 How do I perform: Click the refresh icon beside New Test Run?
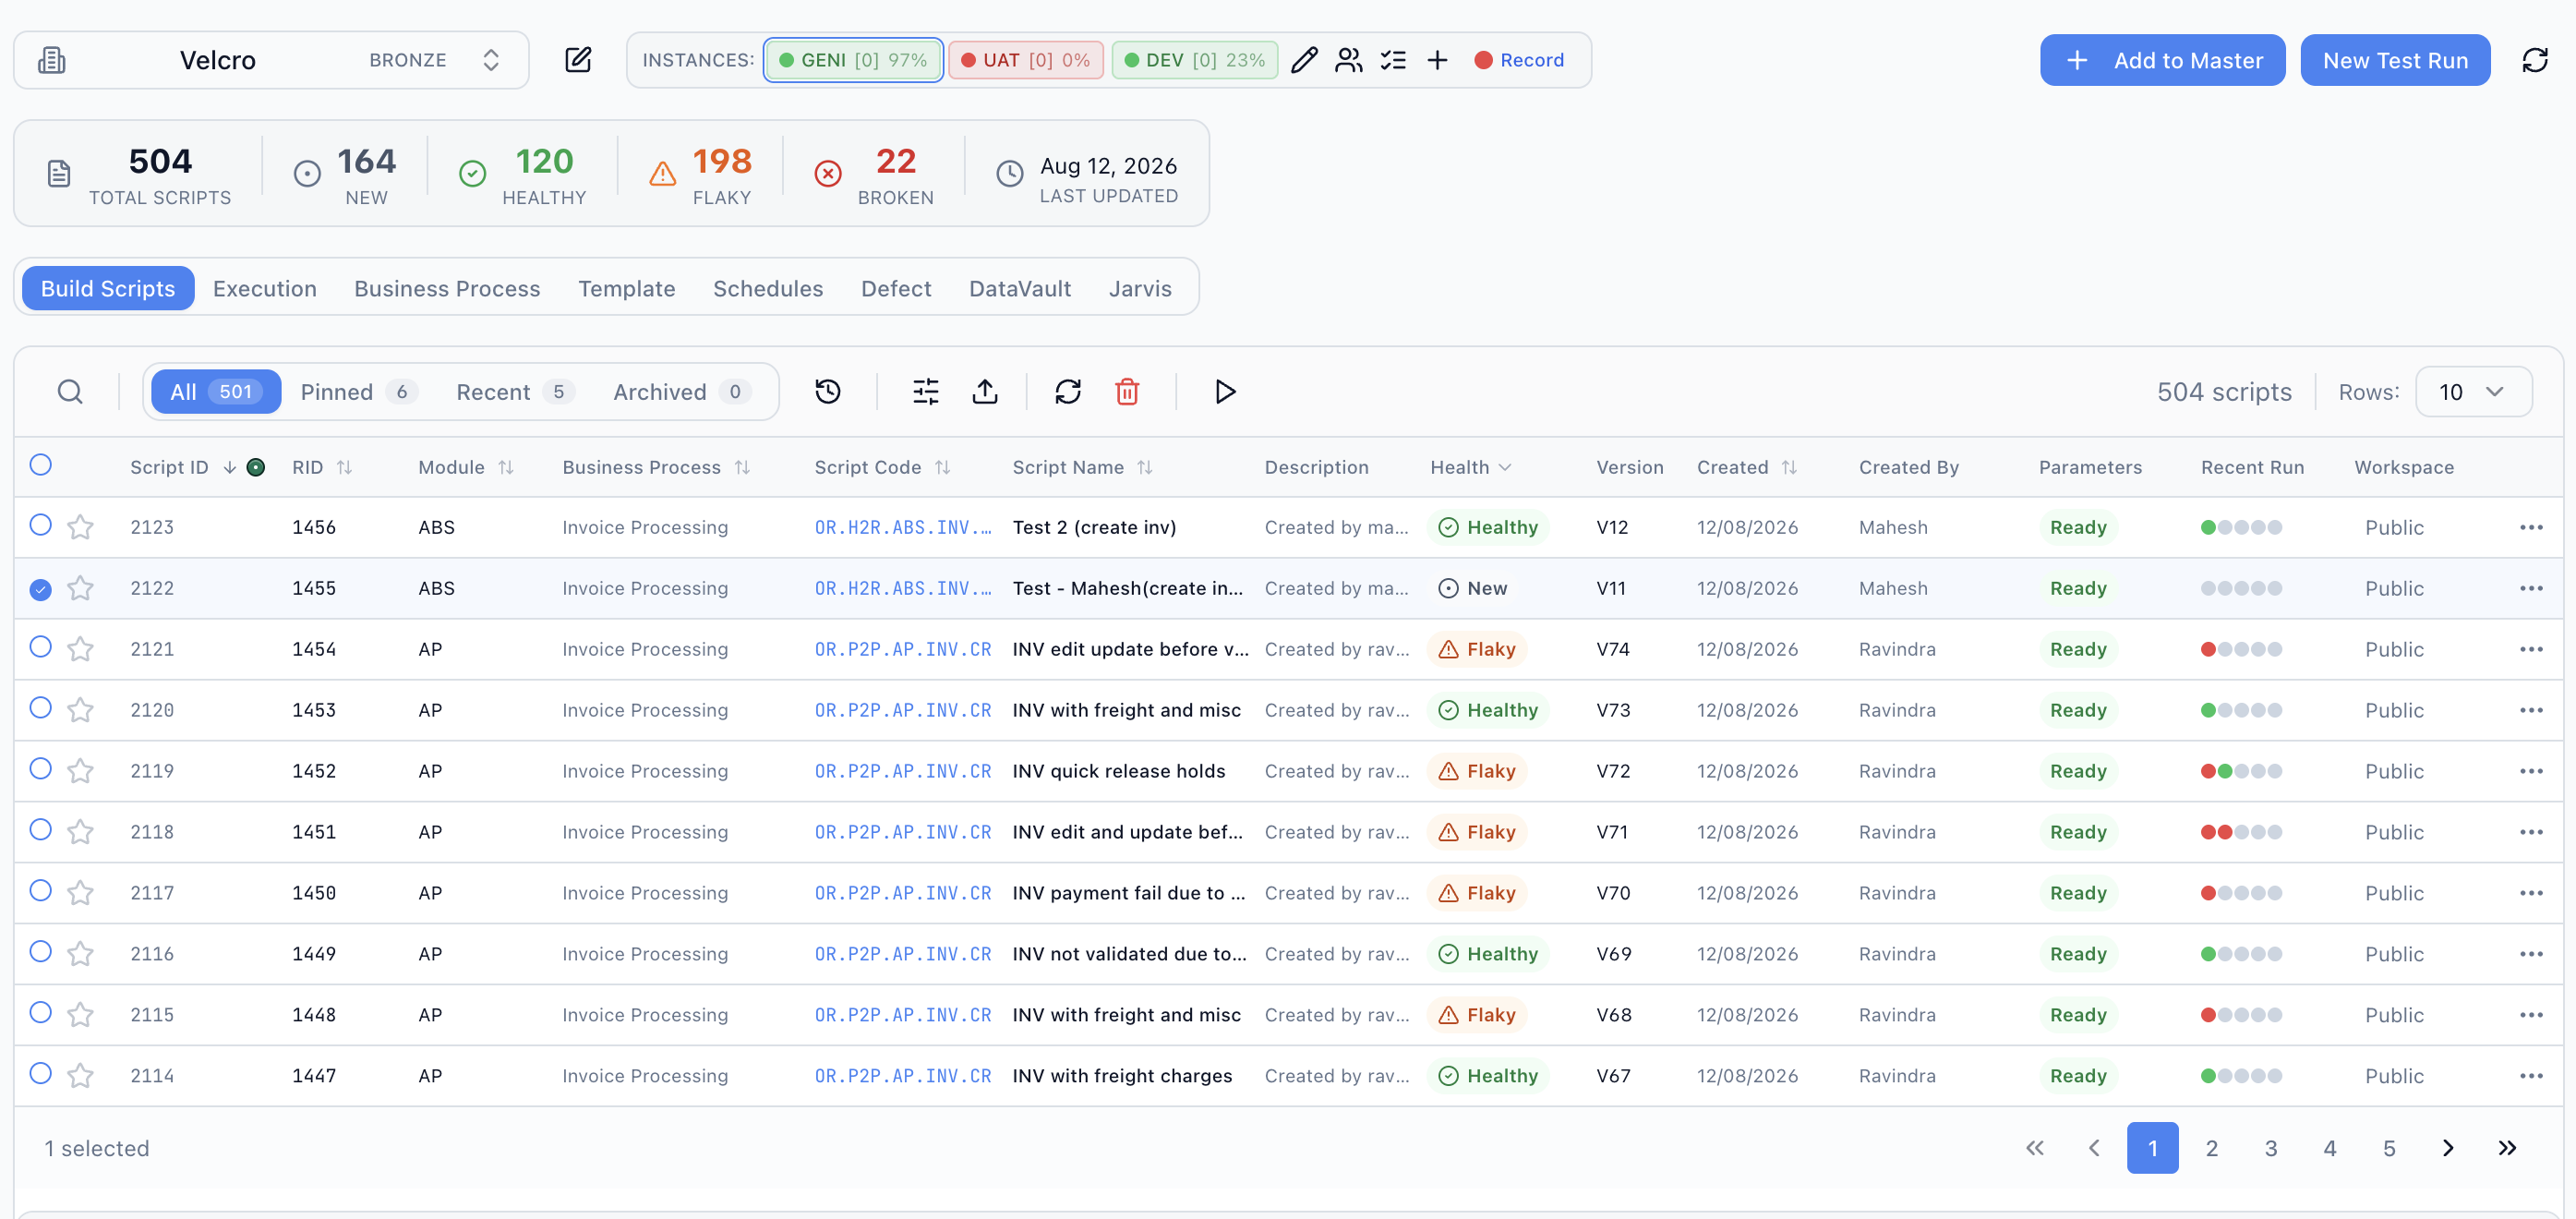click(2535, 60)
